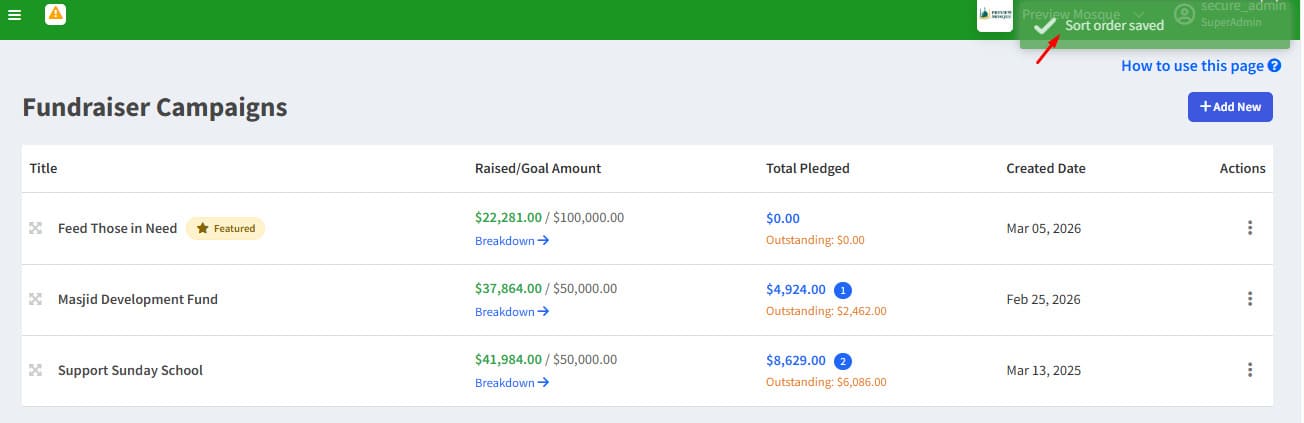Click the drag handle for Masjid Development Fund
The height and width of the screenshot is (423, 1304).
[x=35, y=299]
